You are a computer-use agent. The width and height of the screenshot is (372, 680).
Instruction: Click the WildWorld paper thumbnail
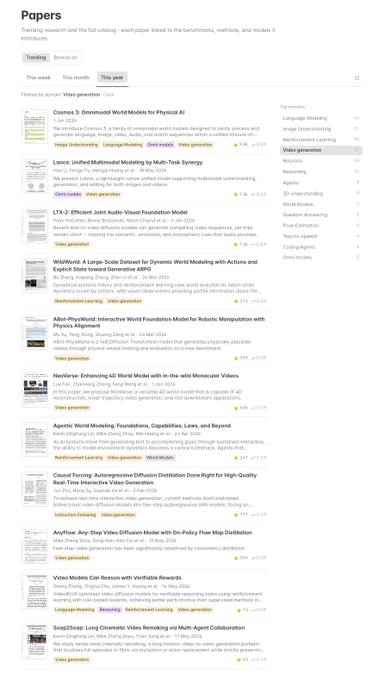(x=35, y=276)
